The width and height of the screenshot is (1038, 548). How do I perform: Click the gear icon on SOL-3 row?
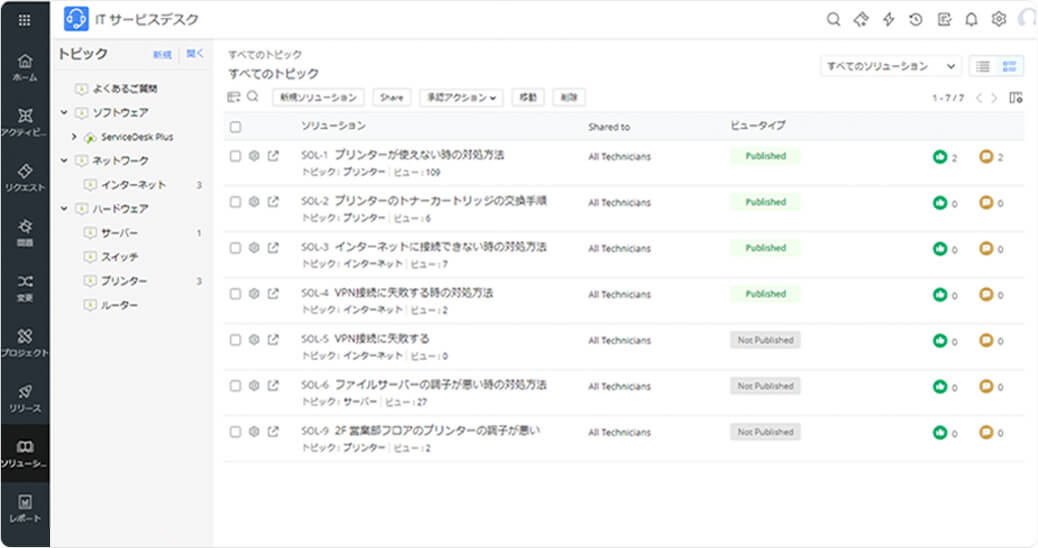point(254,248)
